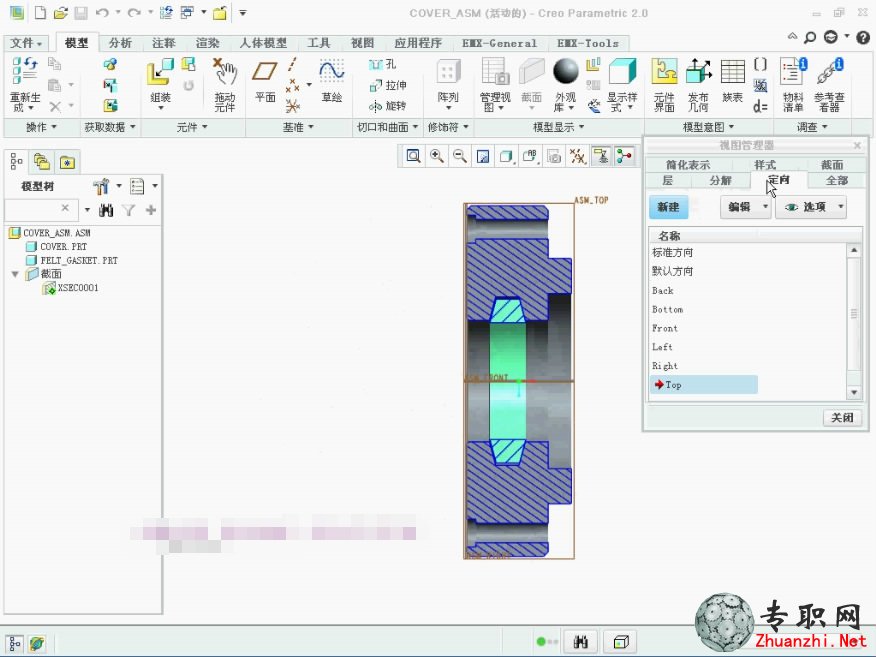Click the orientation list scrollbar down arrow
Viewport: 876px width, 657px height.
854,392
